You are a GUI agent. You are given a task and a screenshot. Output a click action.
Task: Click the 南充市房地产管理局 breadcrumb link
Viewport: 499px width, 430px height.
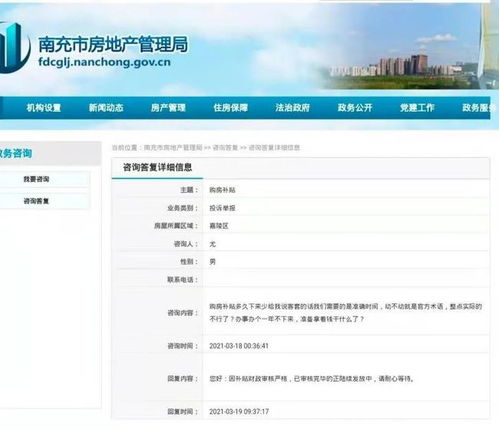pos(173,148)
